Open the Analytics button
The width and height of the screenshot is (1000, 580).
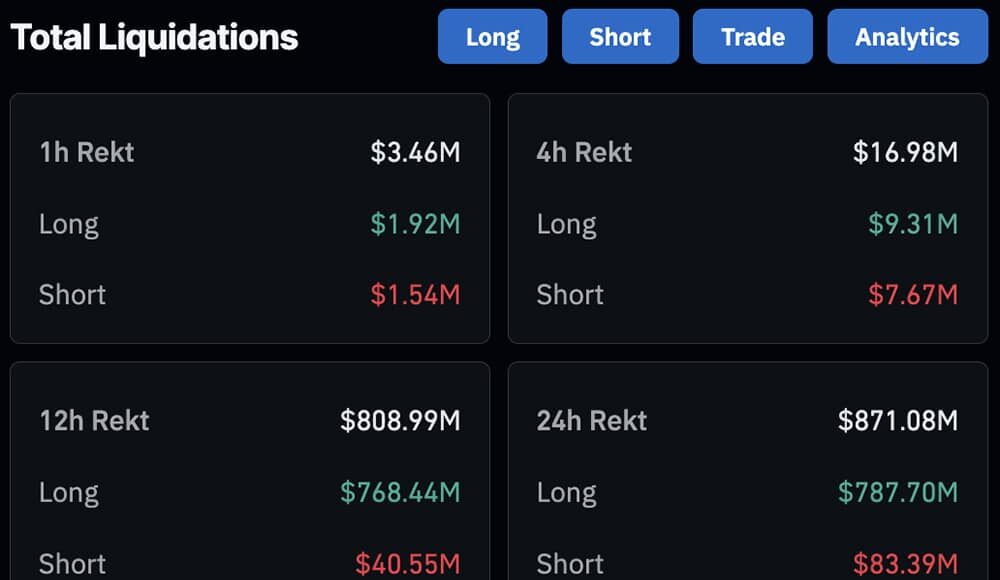click(907, 37)
